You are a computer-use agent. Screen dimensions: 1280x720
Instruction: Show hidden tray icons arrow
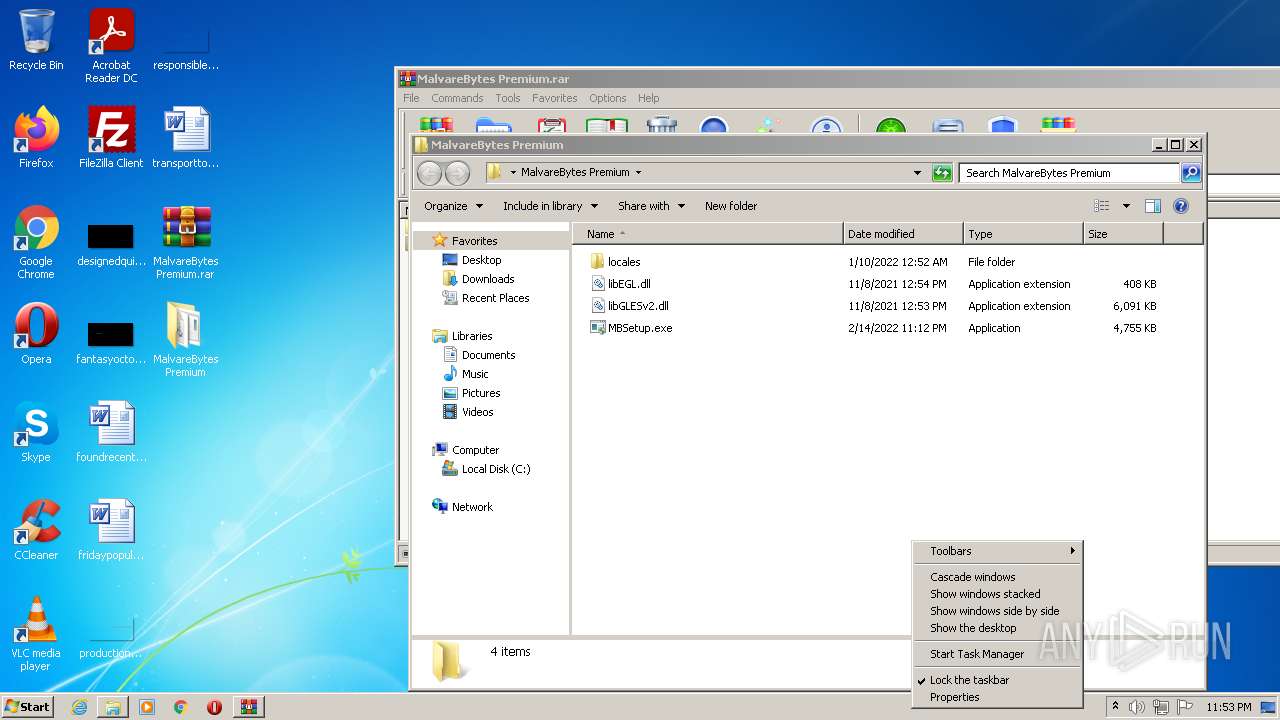click(1115, 707)
